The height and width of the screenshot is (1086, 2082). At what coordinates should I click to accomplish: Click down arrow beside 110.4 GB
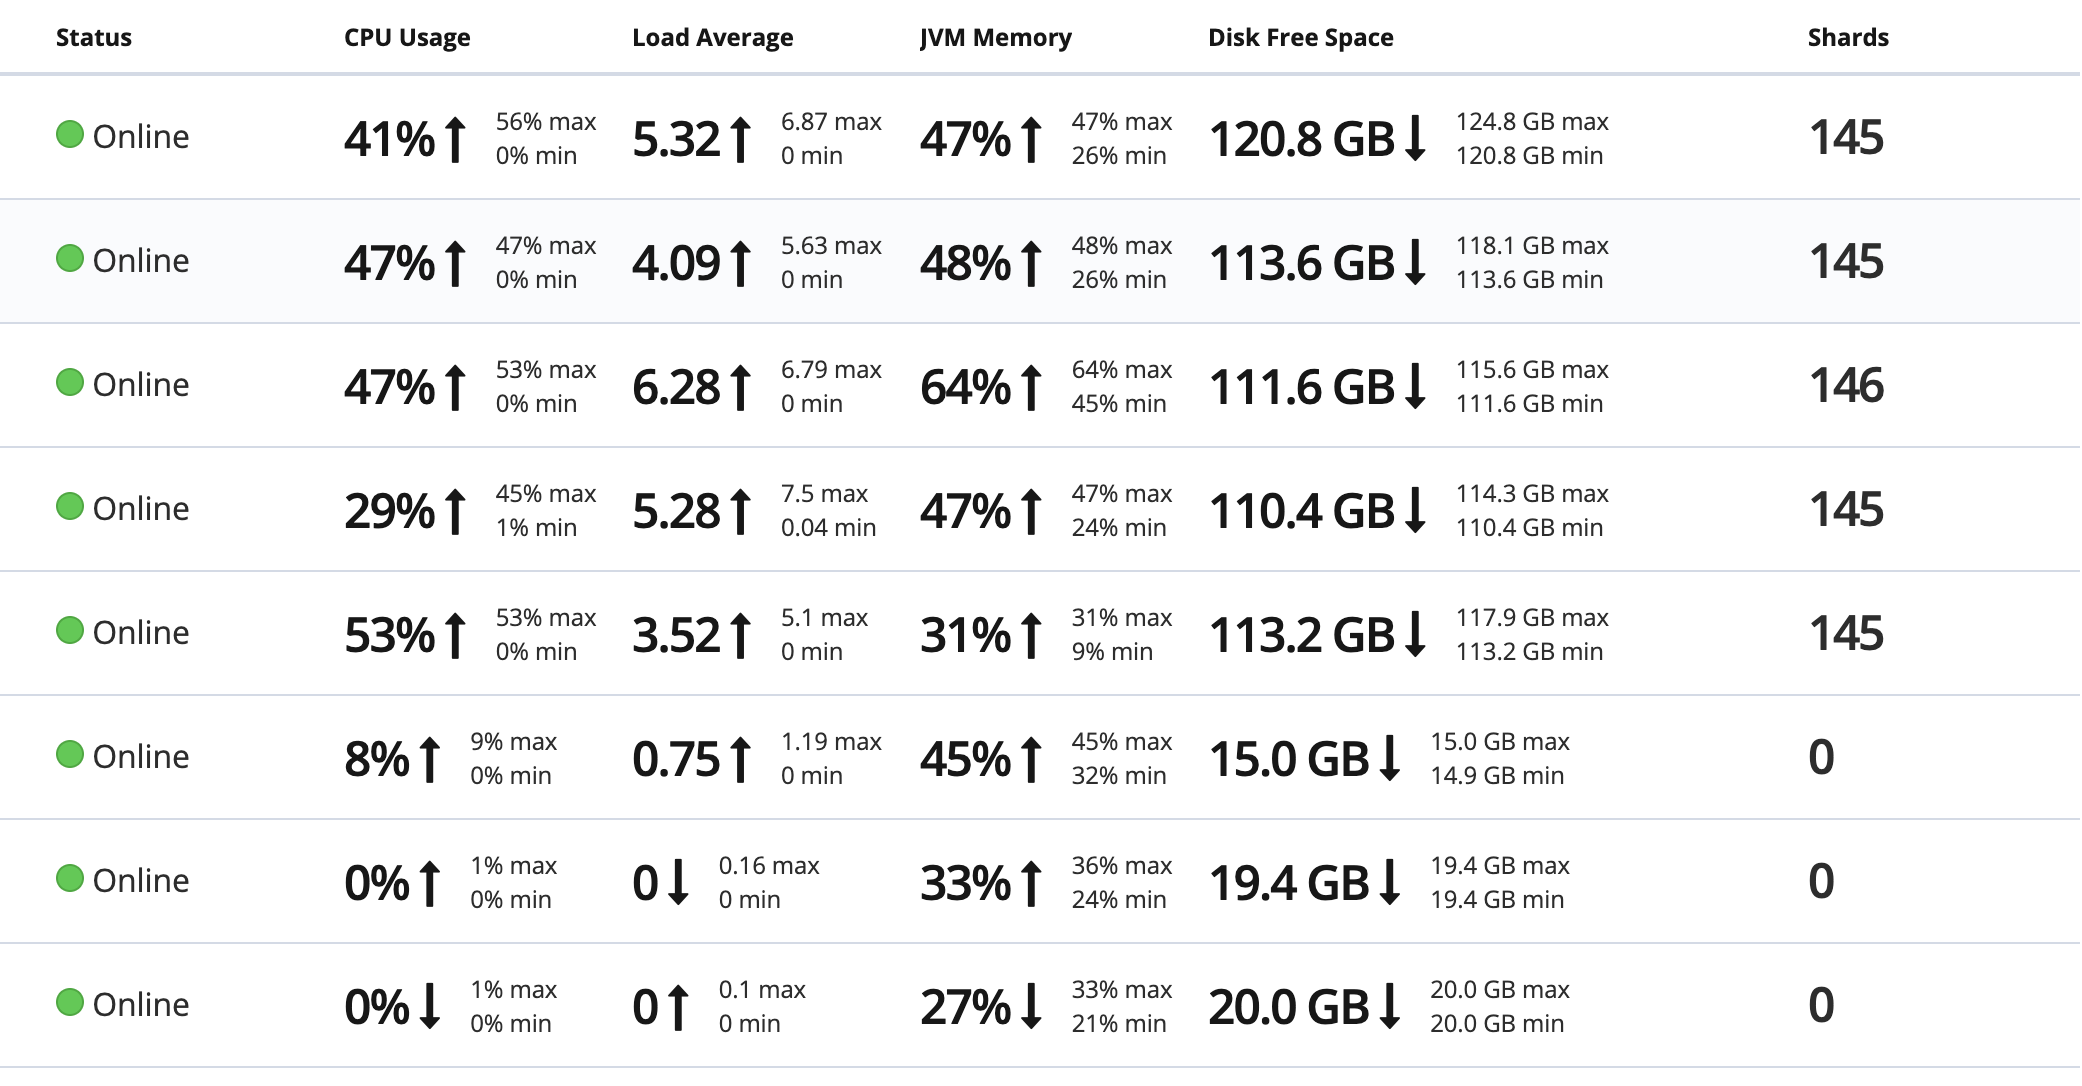click(x=1415, y=511)
